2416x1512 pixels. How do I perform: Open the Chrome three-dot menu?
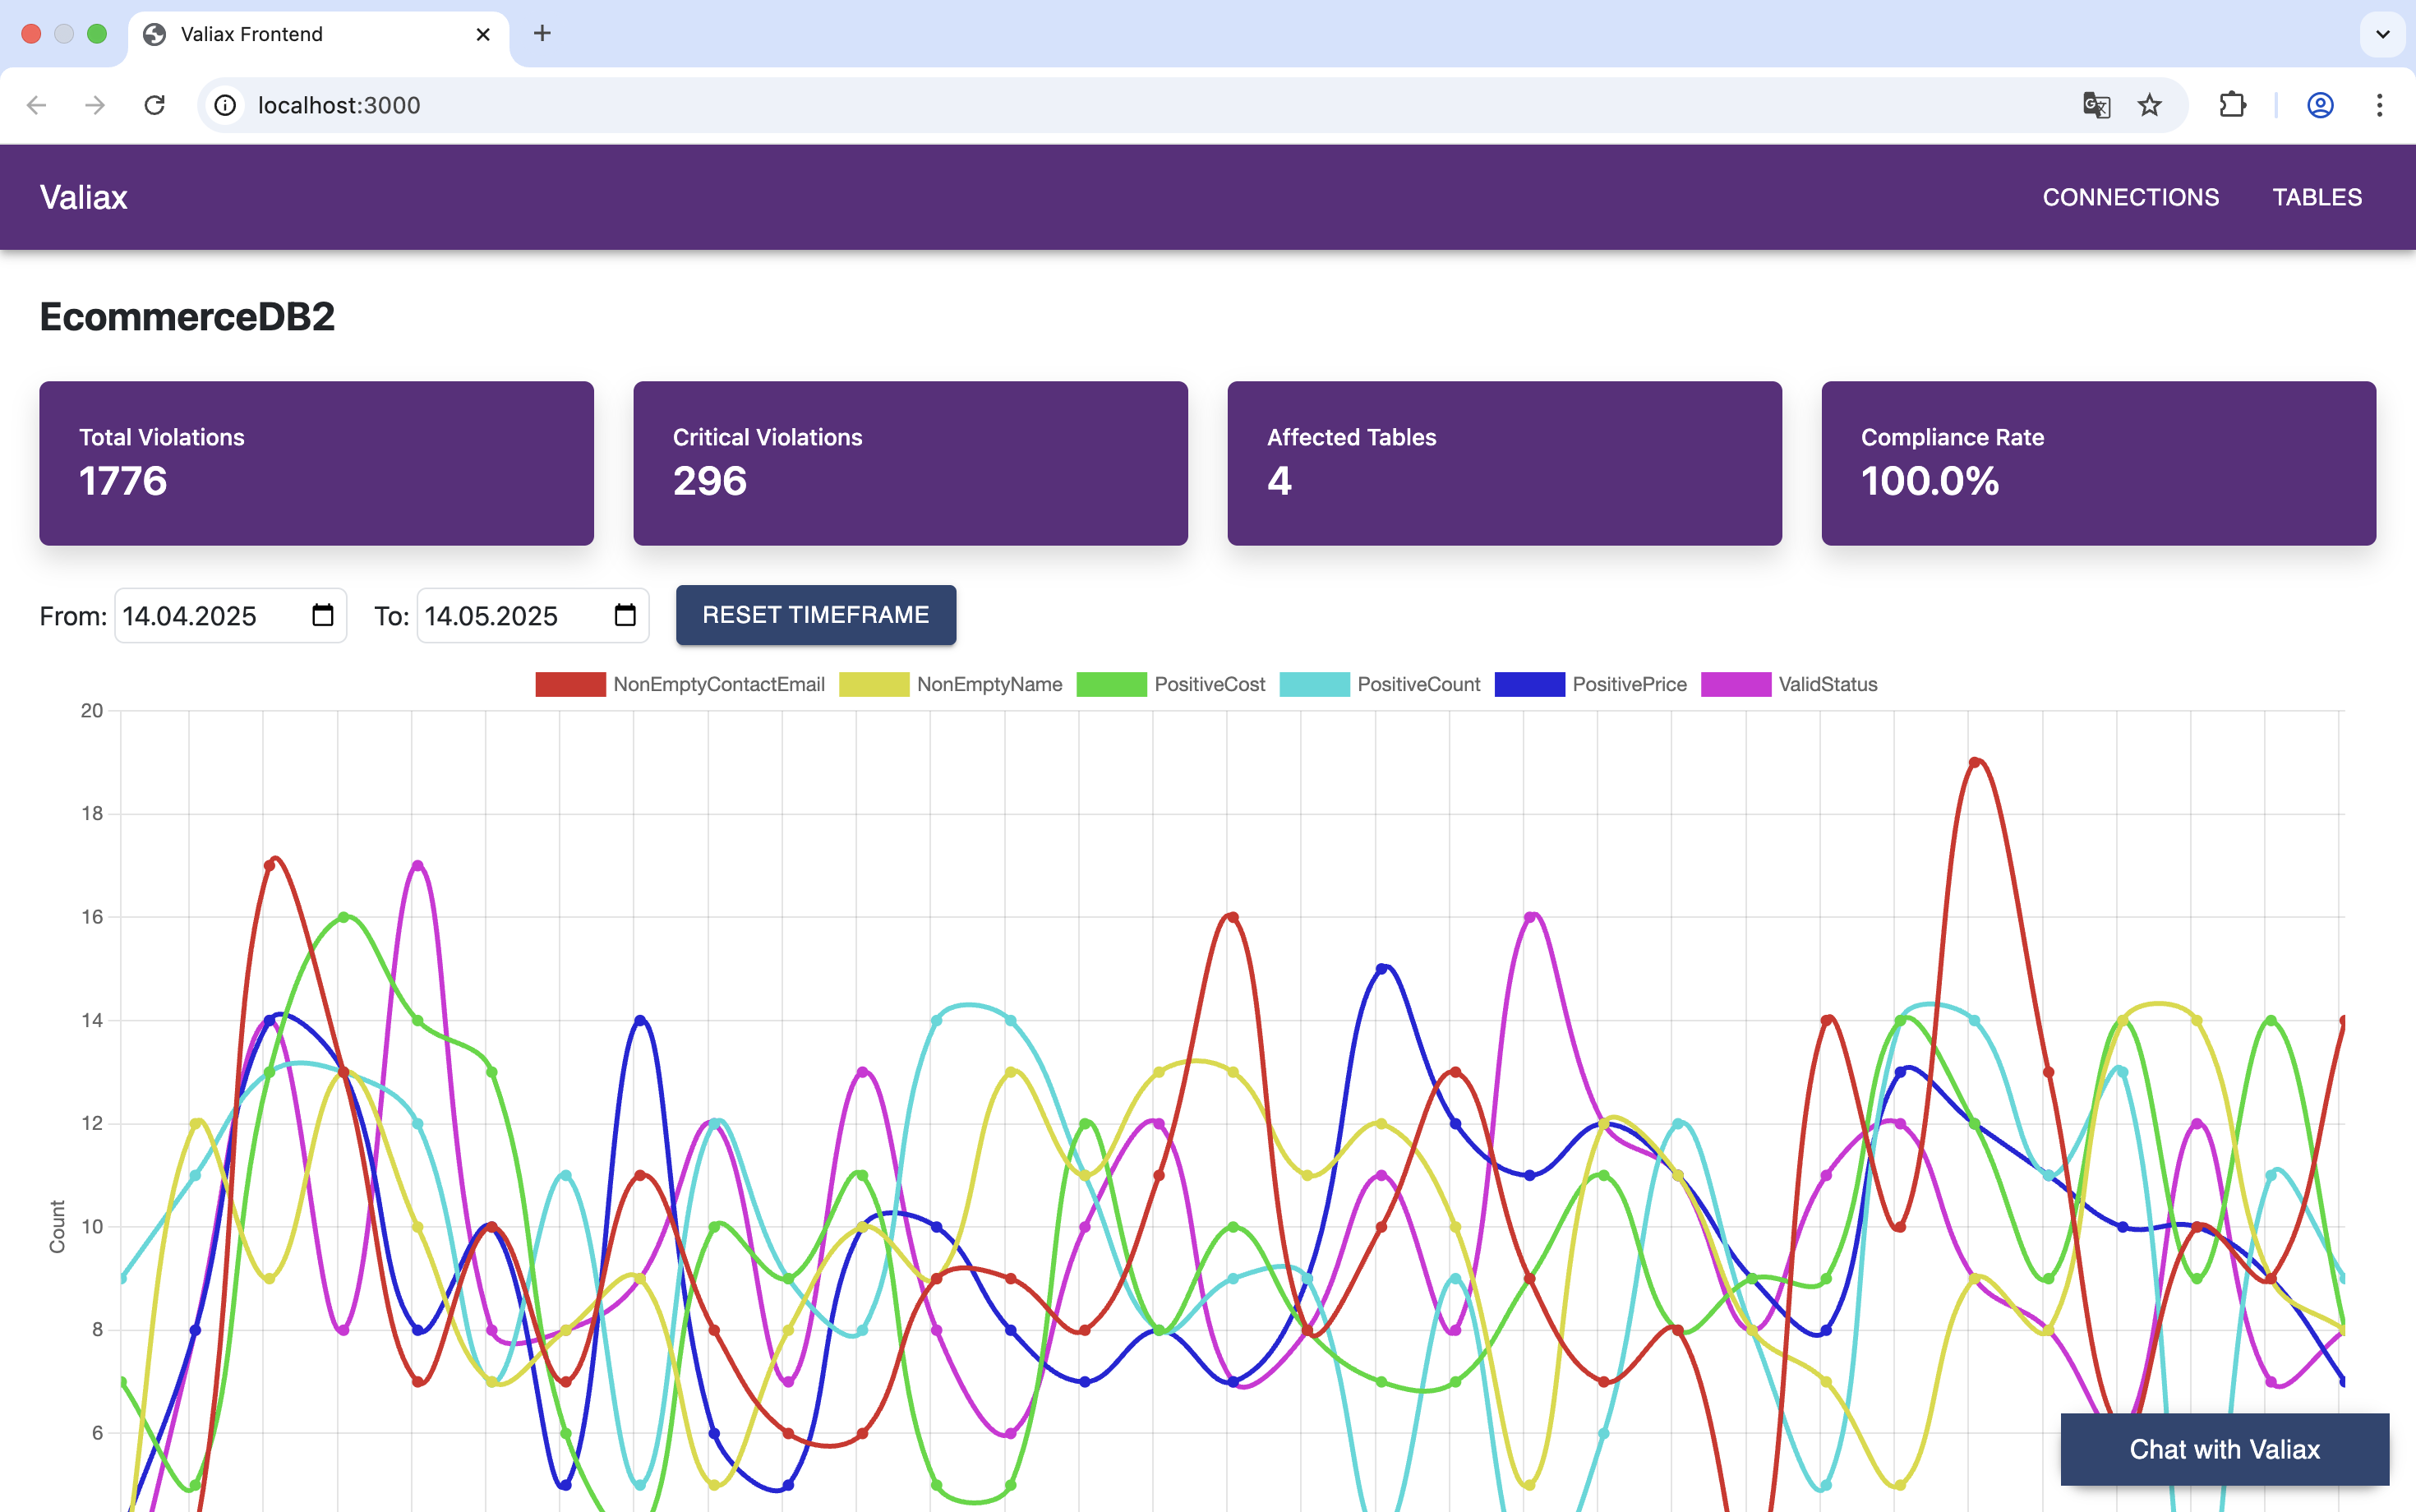point(2379,105)
